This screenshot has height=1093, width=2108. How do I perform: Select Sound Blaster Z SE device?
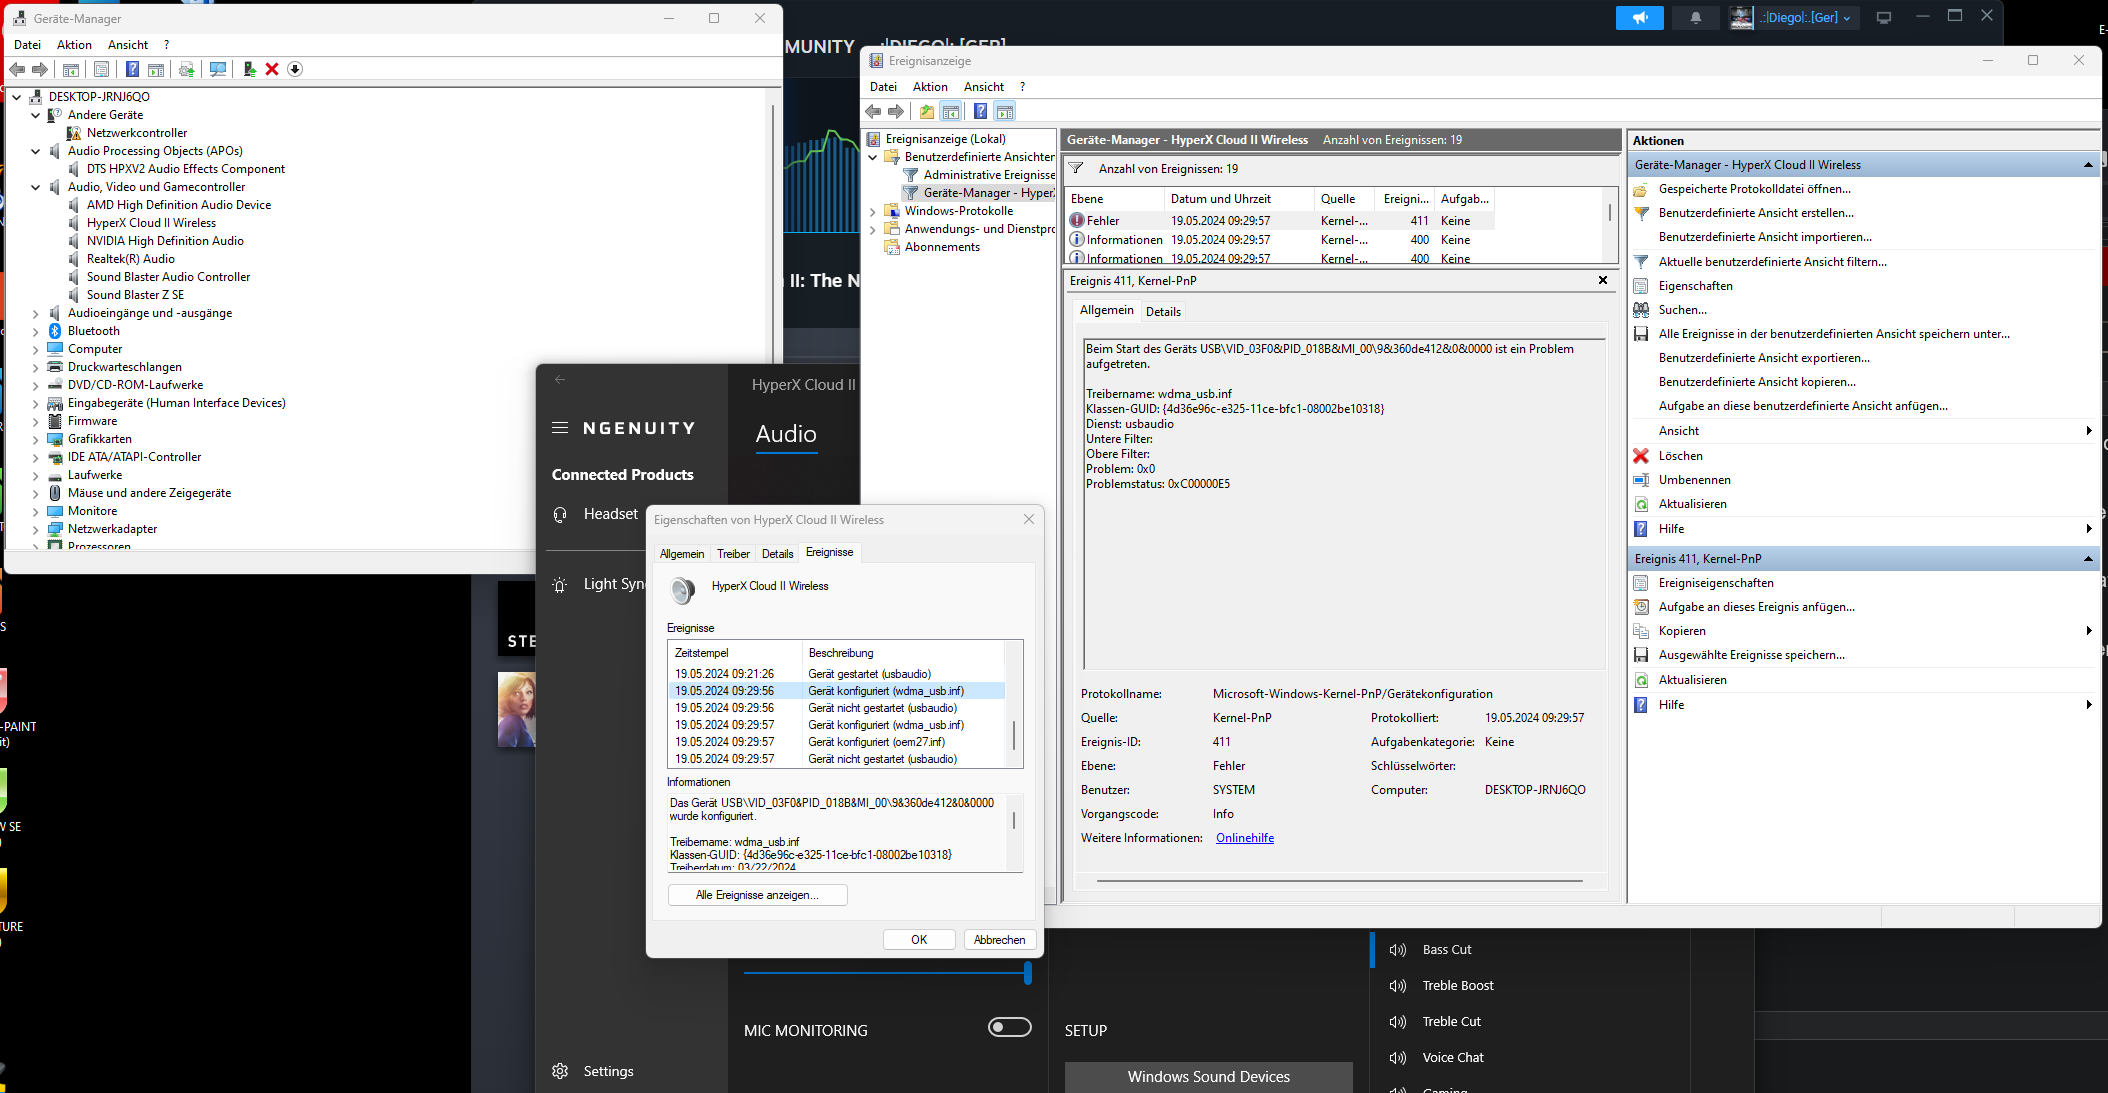pos(135,295)
